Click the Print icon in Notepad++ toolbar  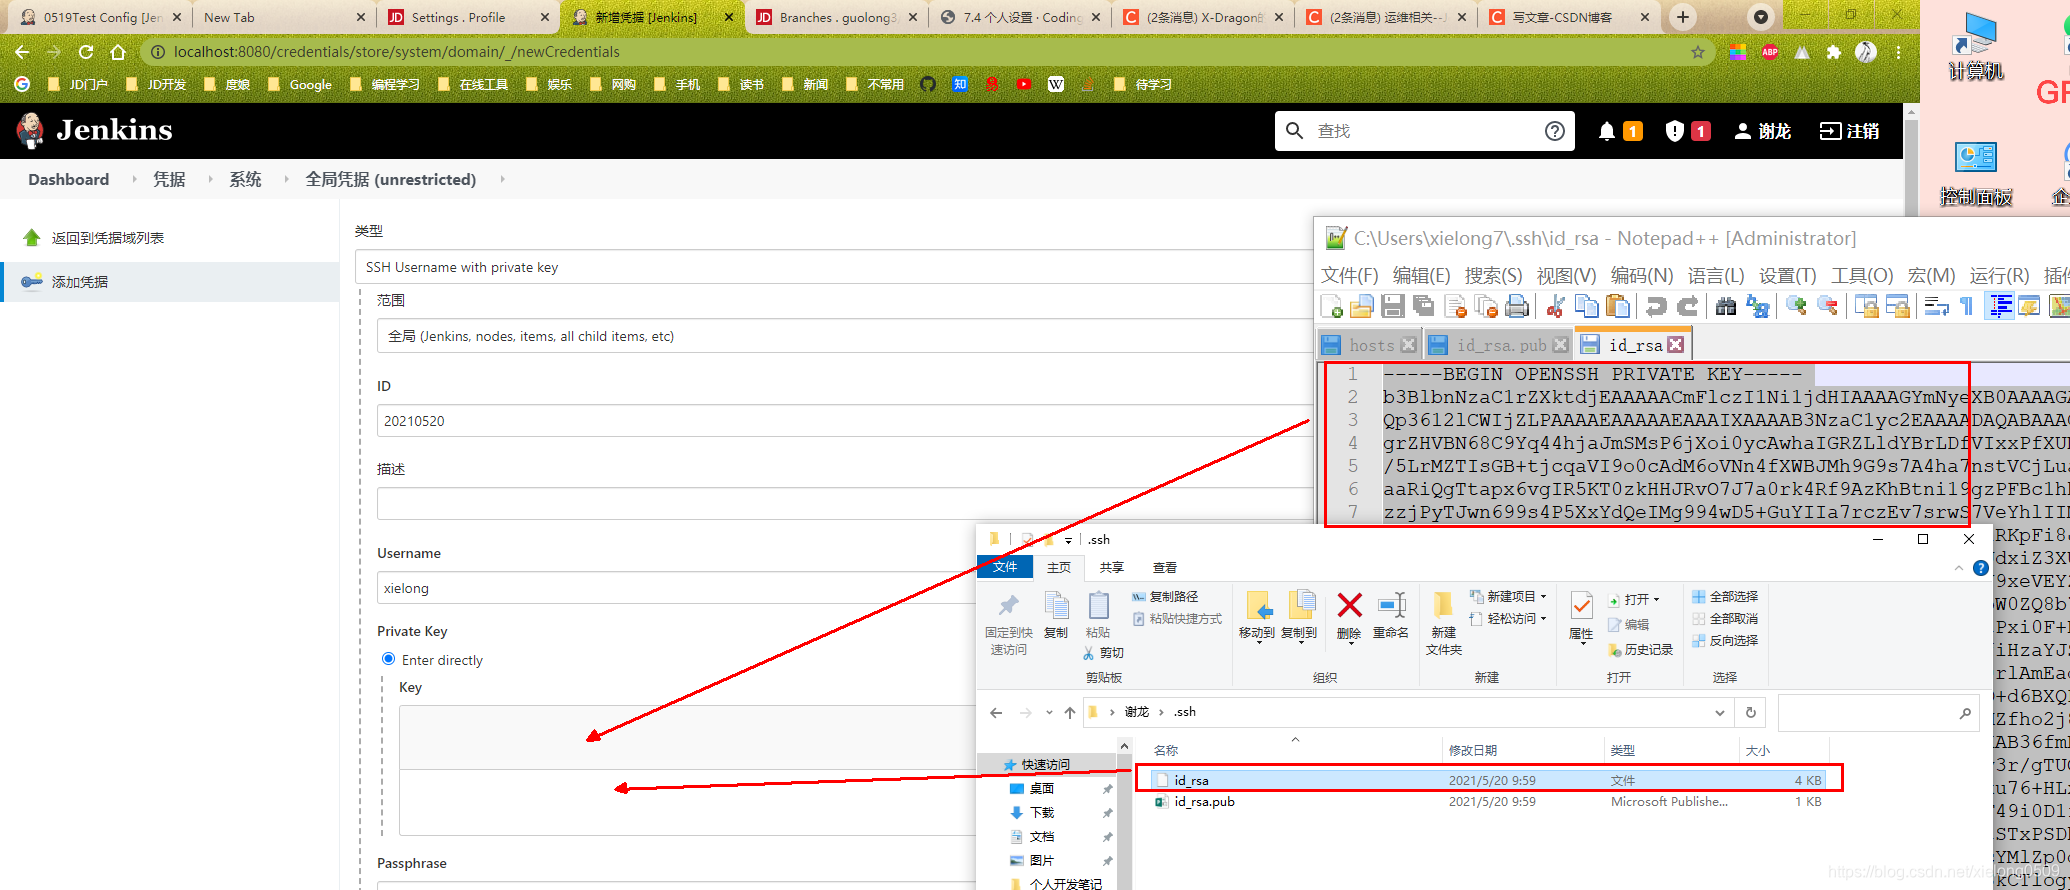pyautogui.click(x=1517, y=306)
